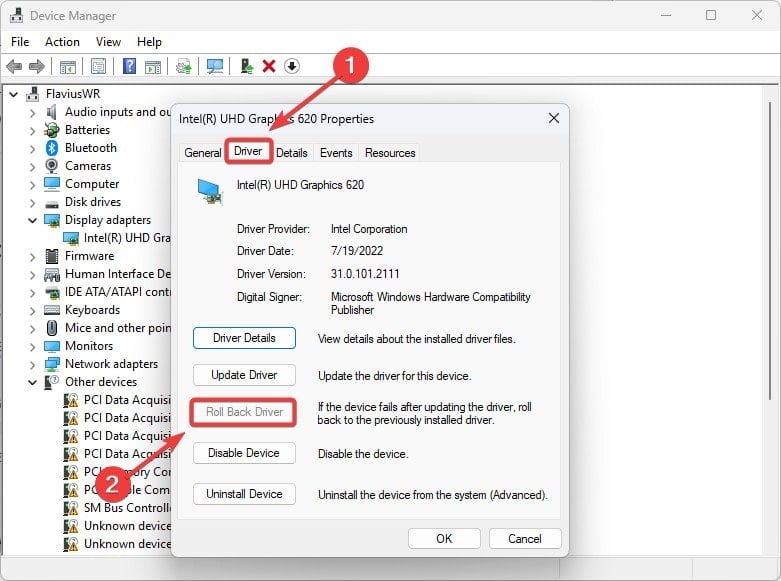Click the Back arrow toolbar icon

pyautogui.click(x=14, y=66)
